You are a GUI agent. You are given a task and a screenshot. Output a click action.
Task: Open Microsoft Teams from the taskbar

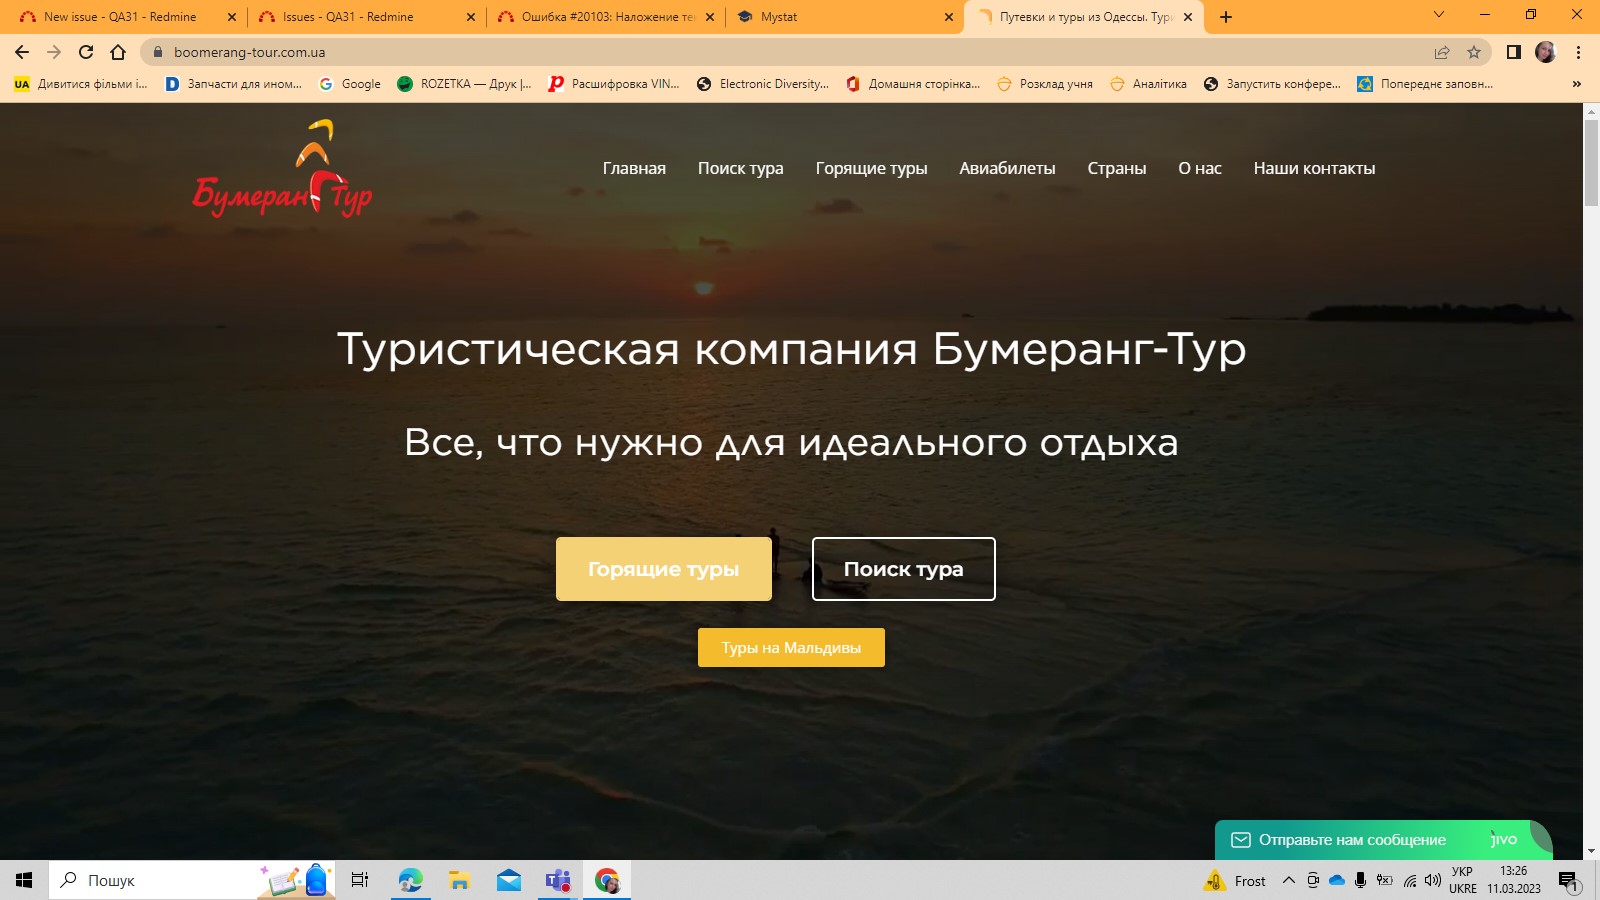pyautogui.click(x=557, y=880)
